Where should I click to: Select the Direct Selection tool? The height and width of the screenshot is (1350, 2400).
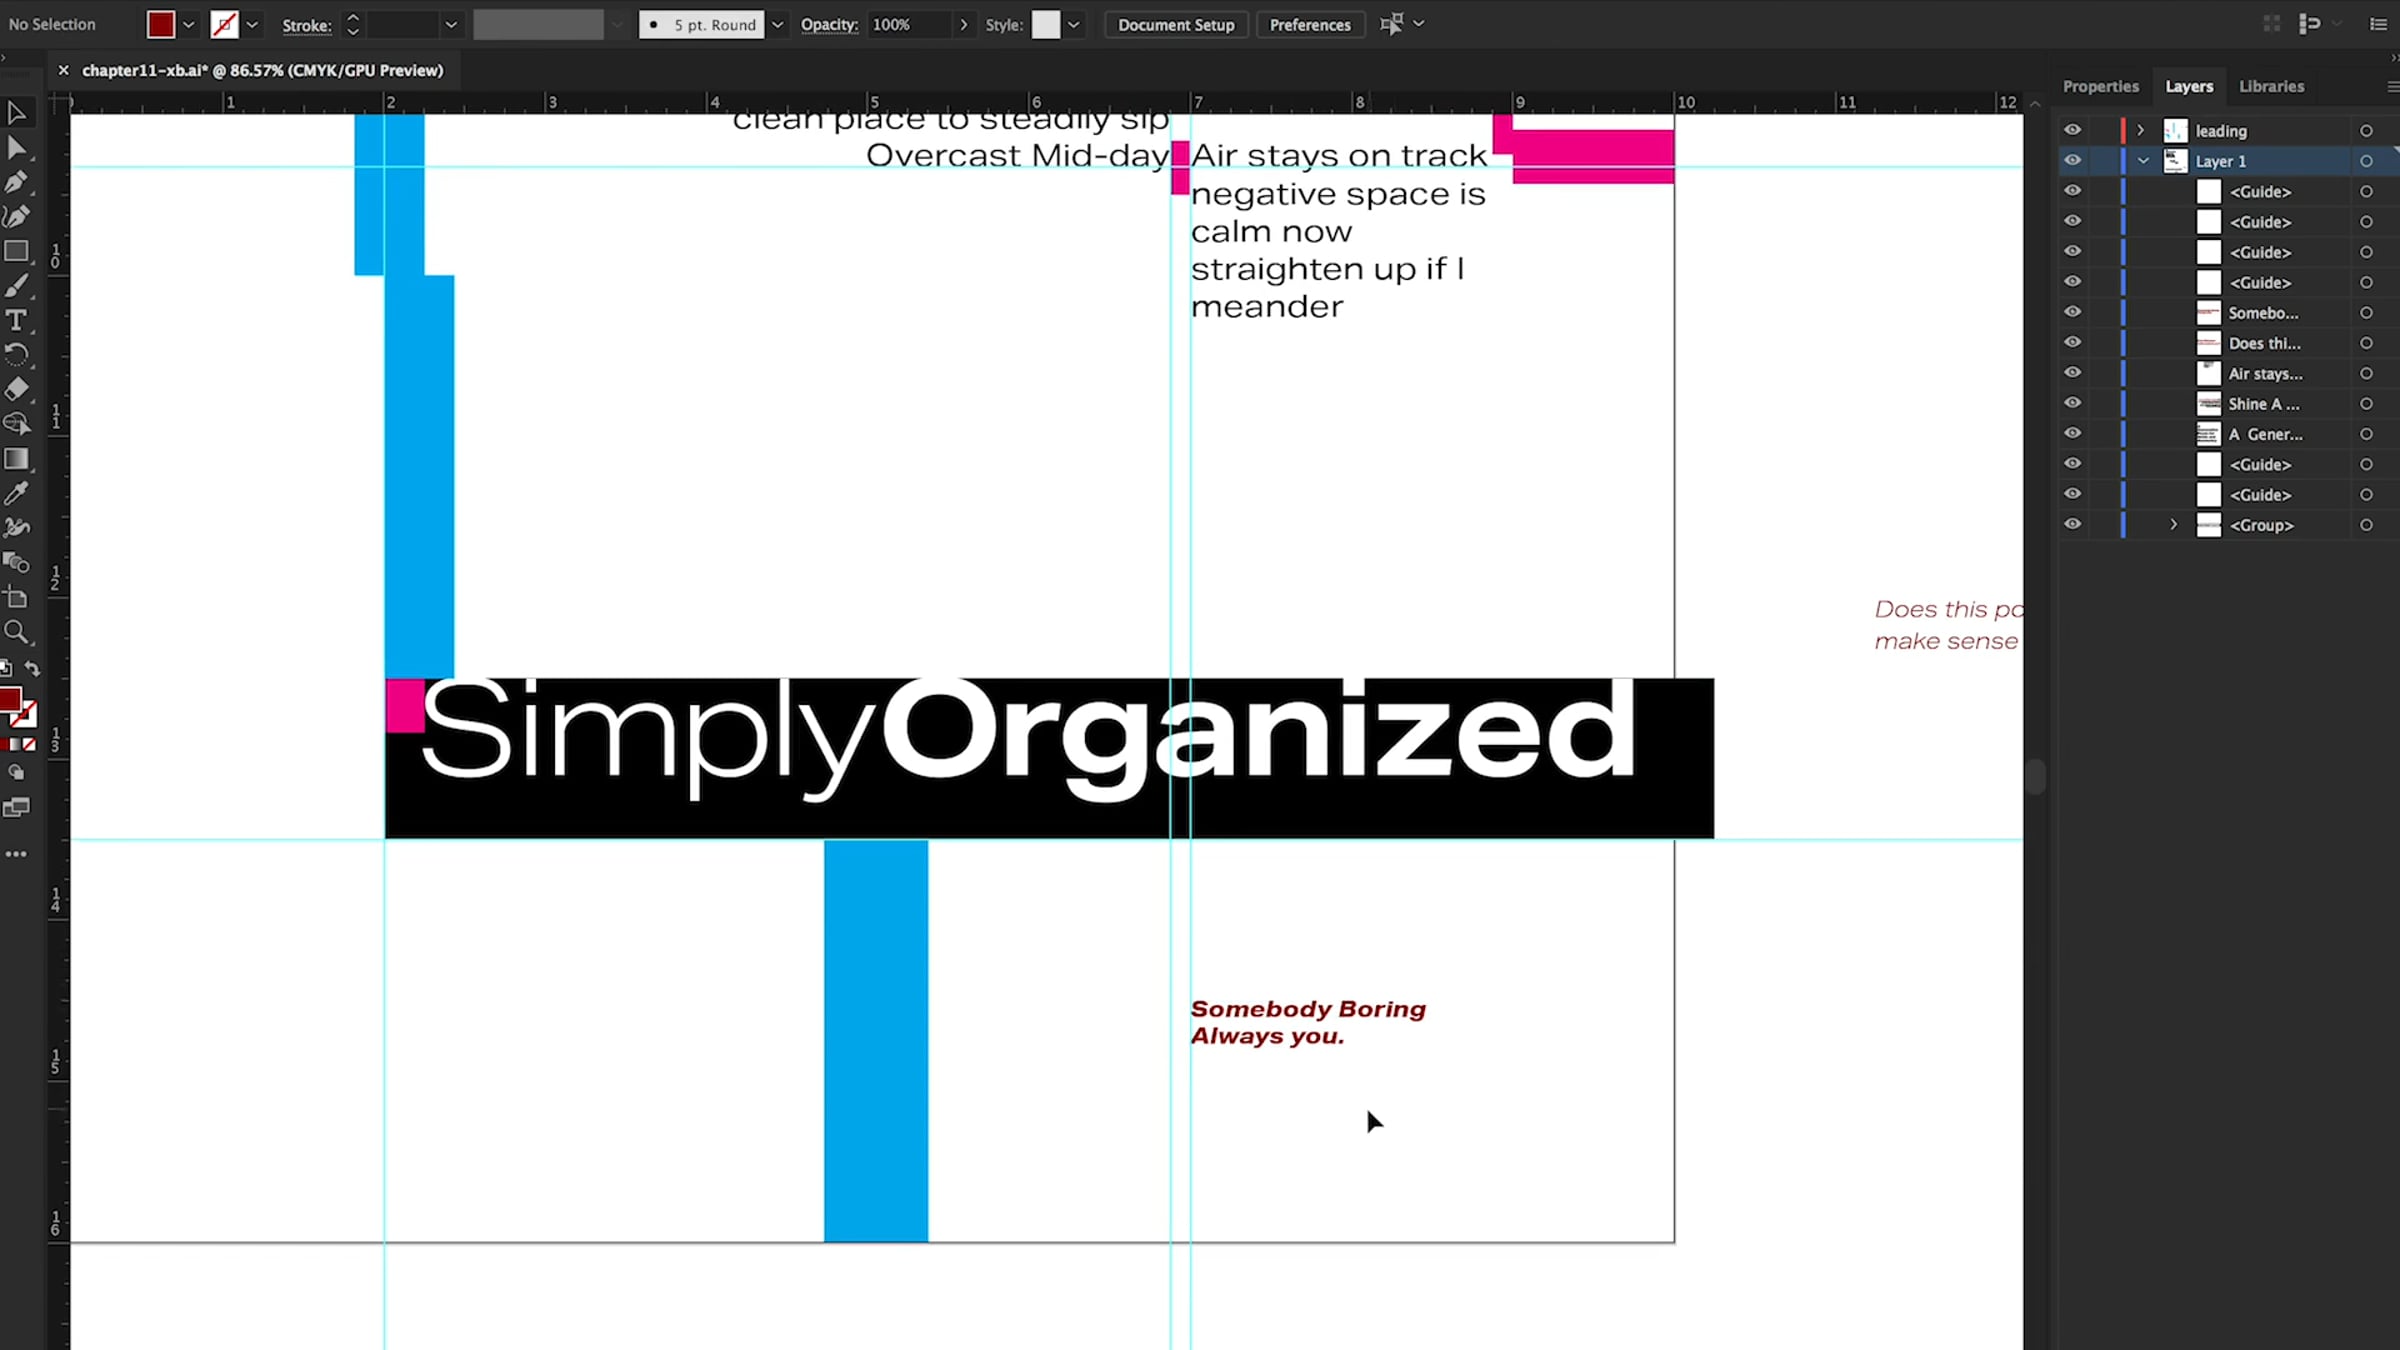(x=16, y=149)
